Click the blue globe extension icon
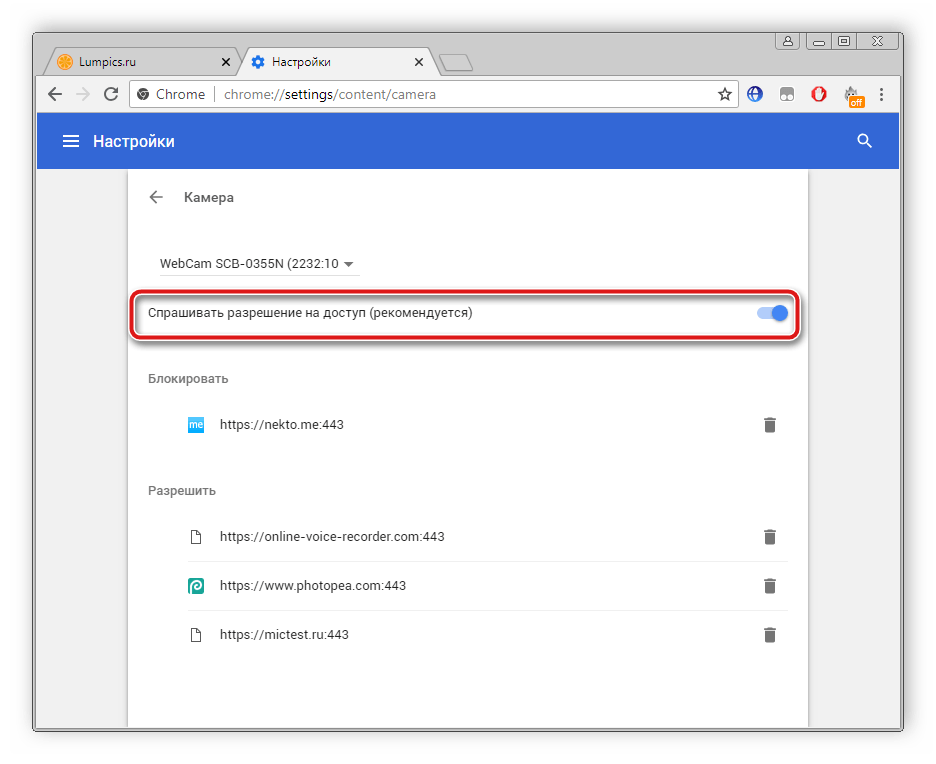Viewport: 936px width, 764px height. [755, 94]
